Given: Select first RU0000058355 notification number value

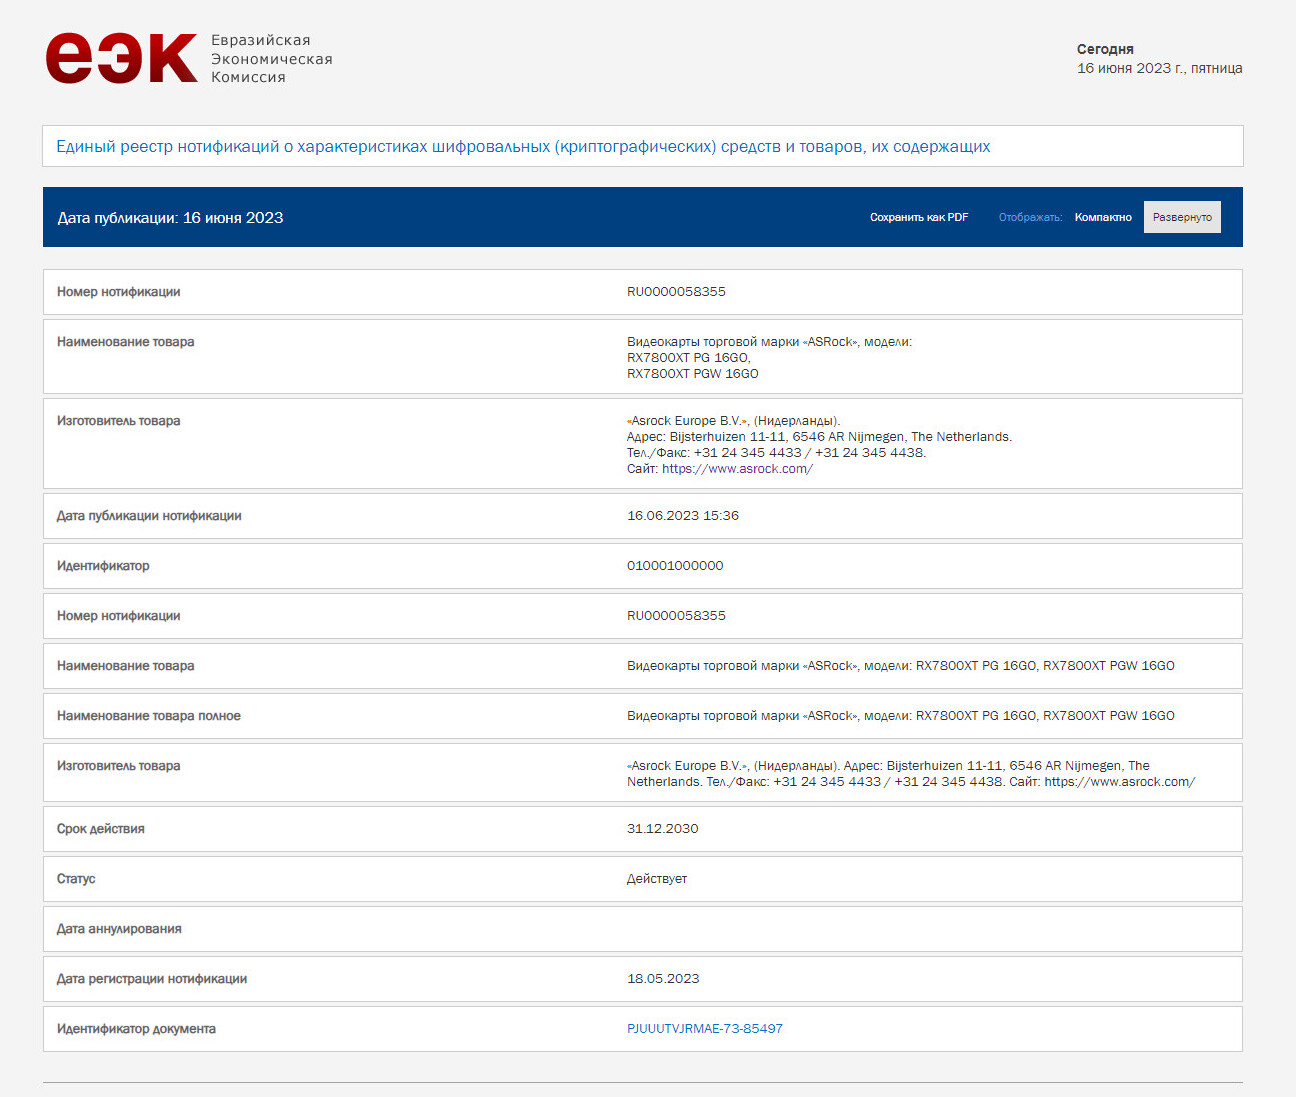Looking at the screenshot, I should pyautogui.click(x=676, y=292).
